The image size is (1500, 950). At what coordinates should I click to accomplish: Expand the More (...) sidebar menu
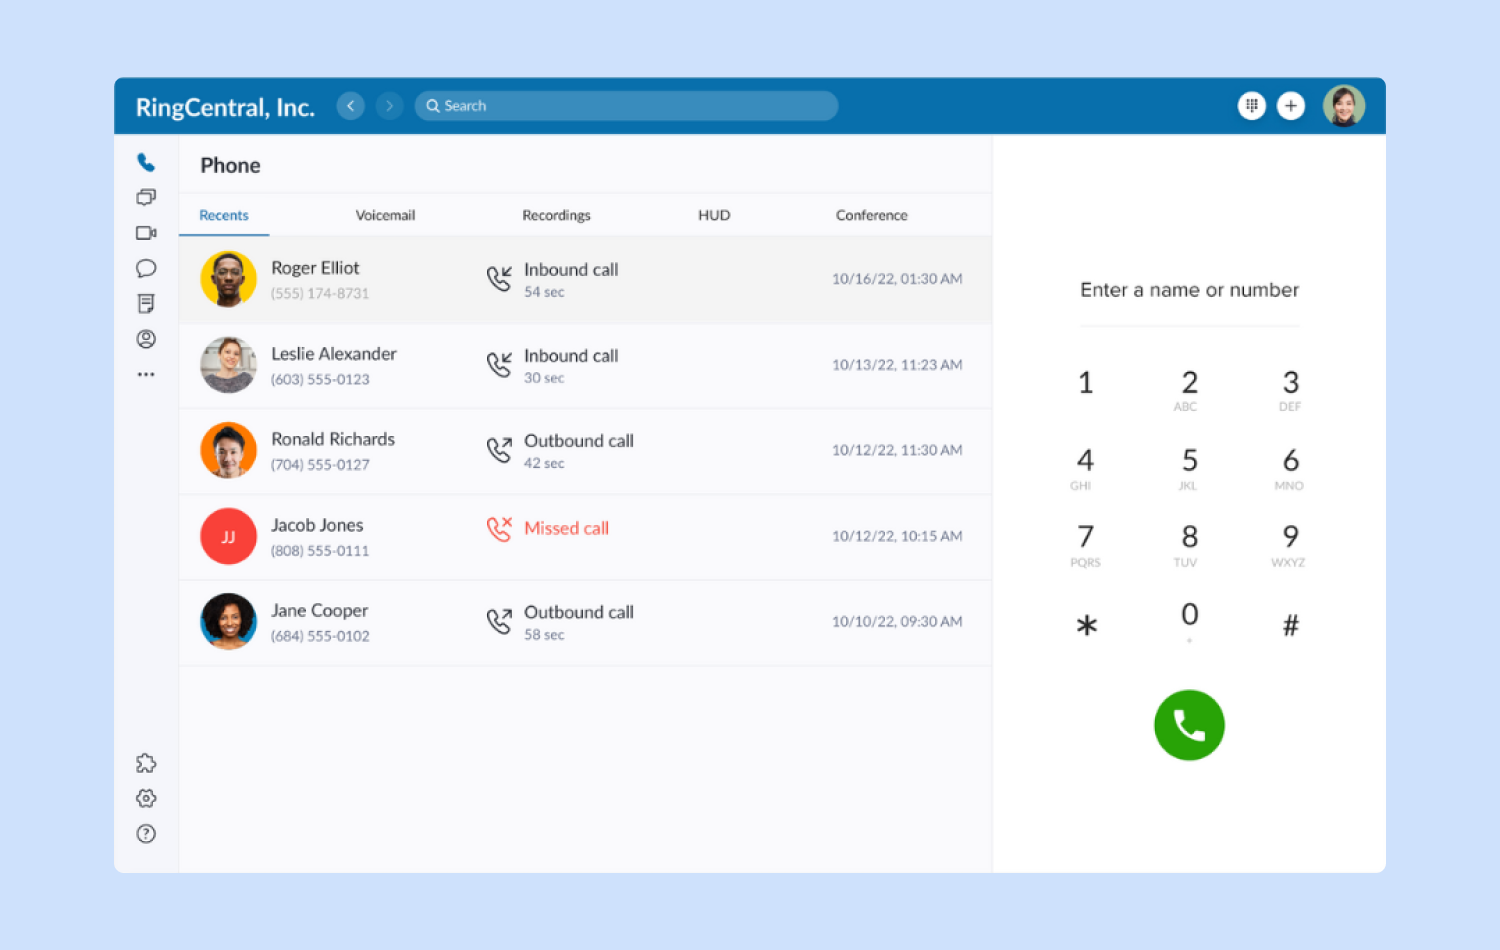tap(146, 373)
